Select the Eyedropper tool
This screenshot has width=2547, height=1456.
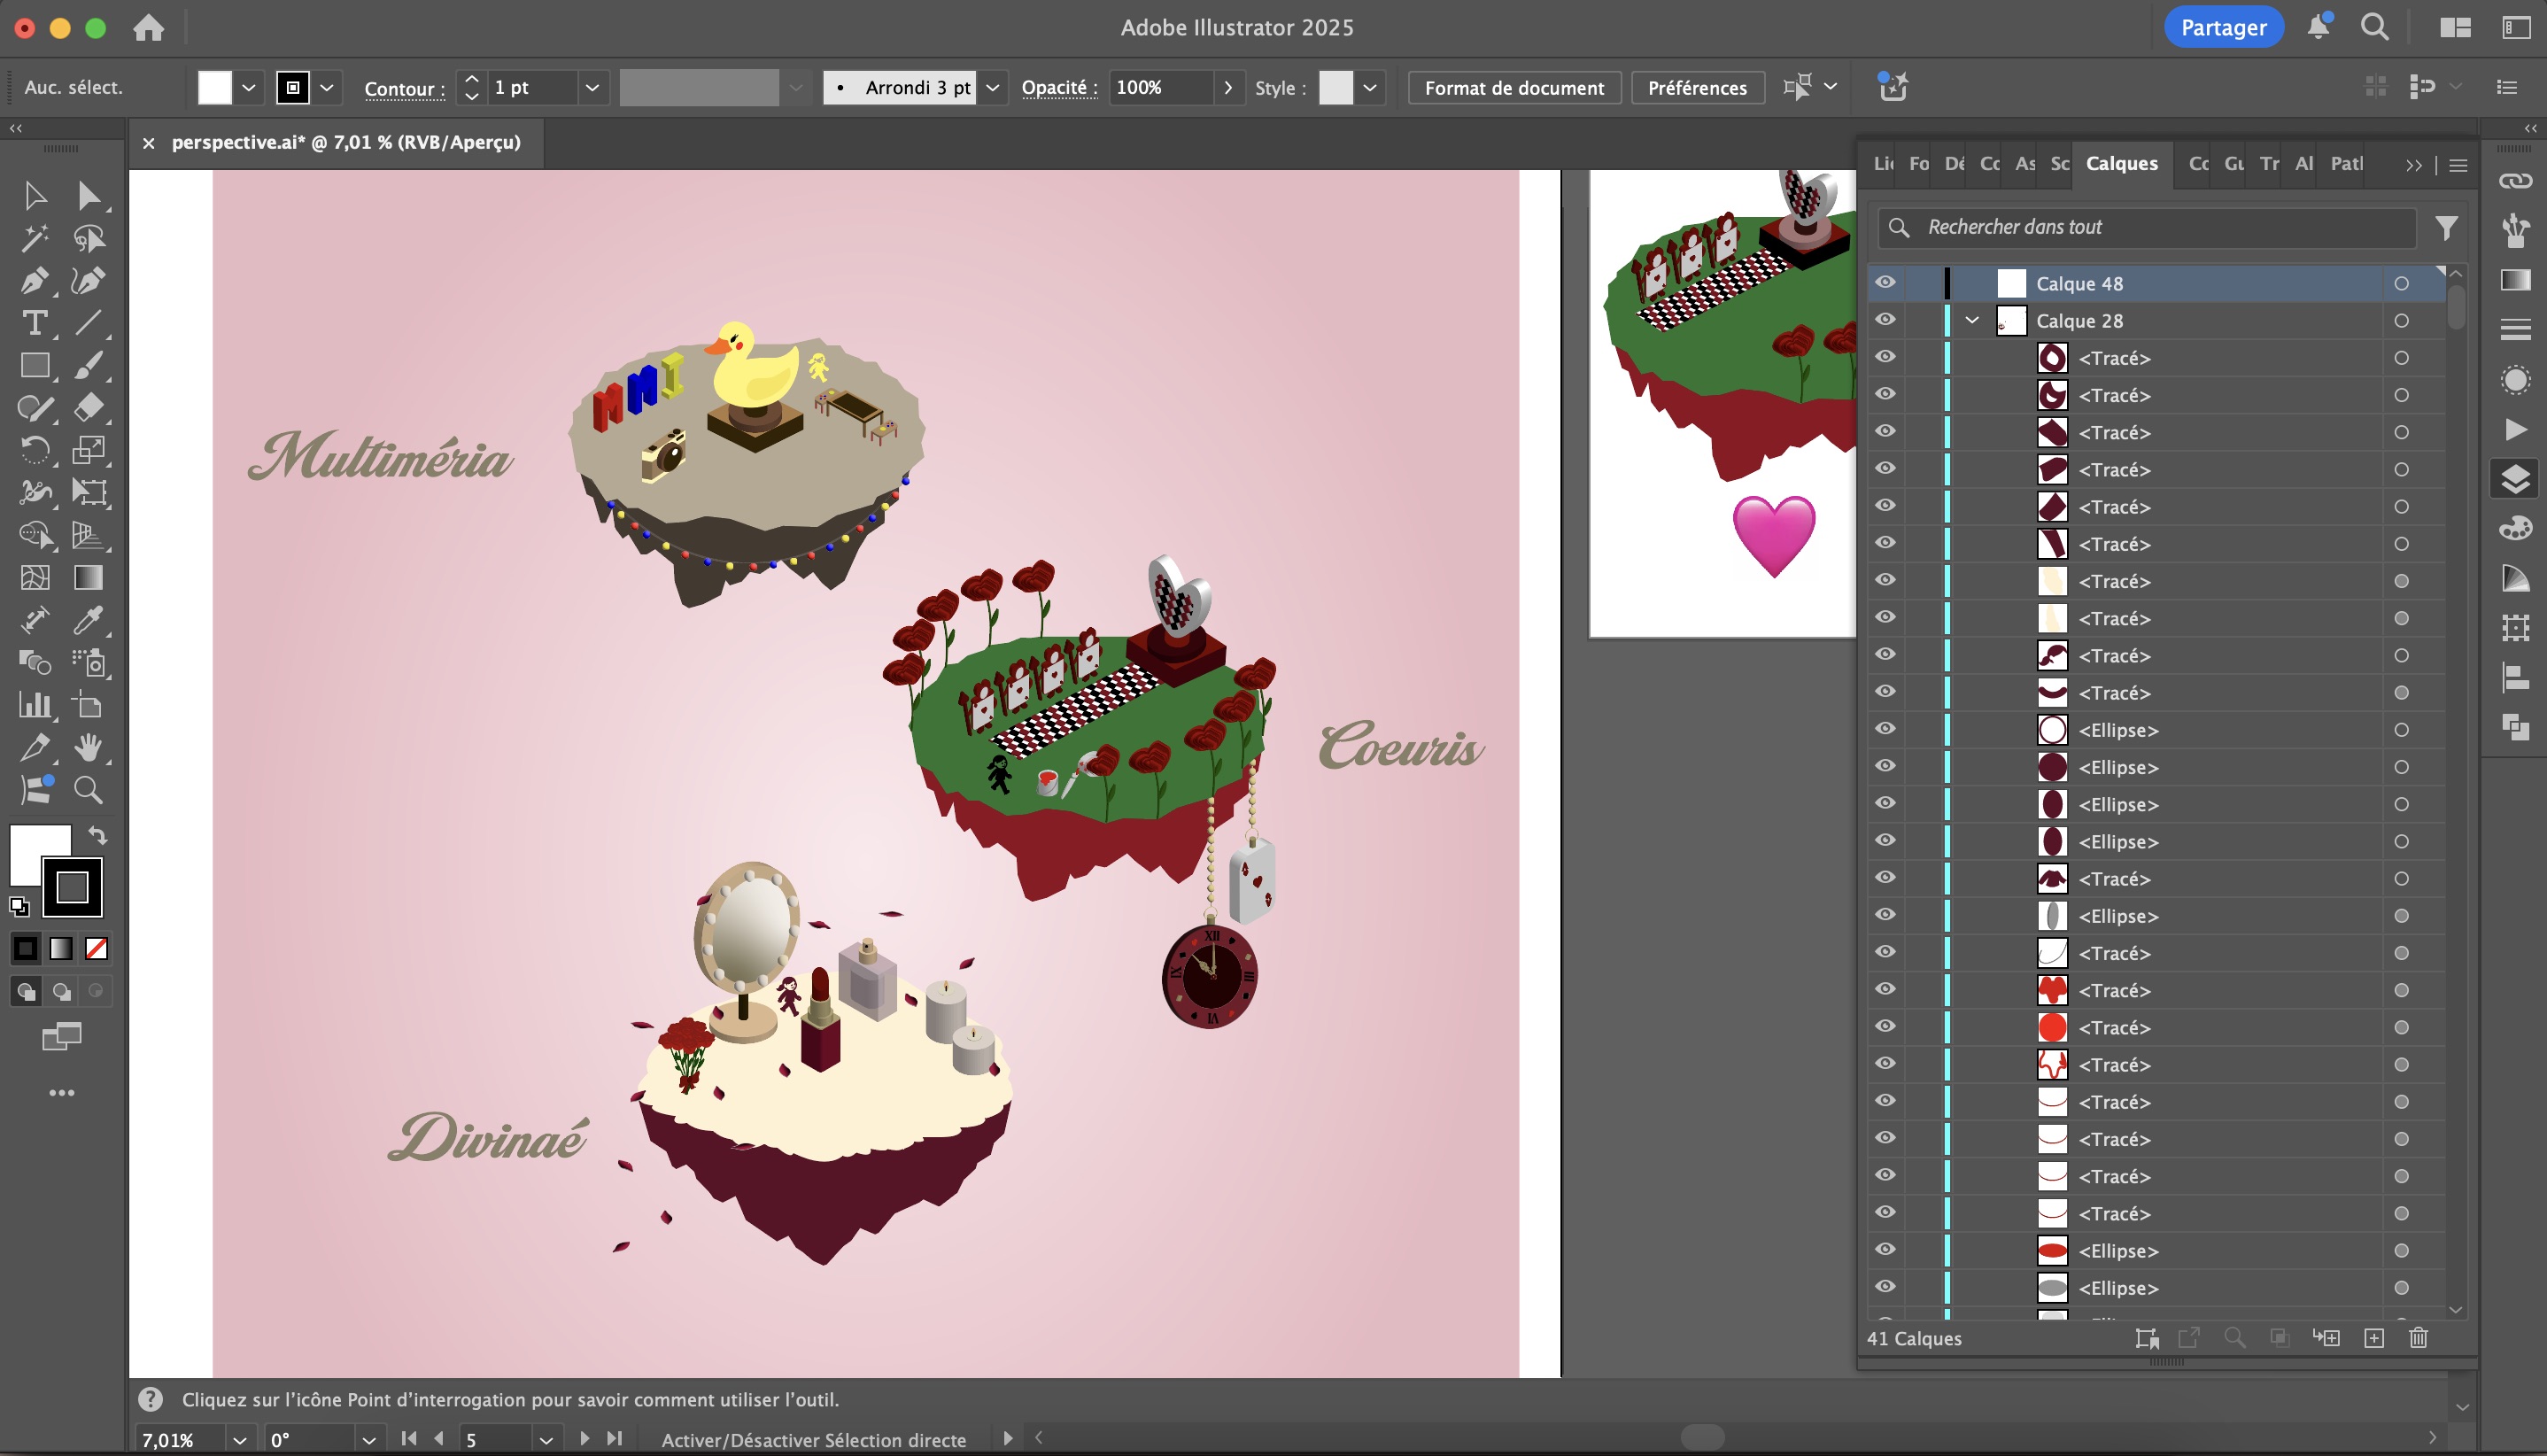[88, 620]
